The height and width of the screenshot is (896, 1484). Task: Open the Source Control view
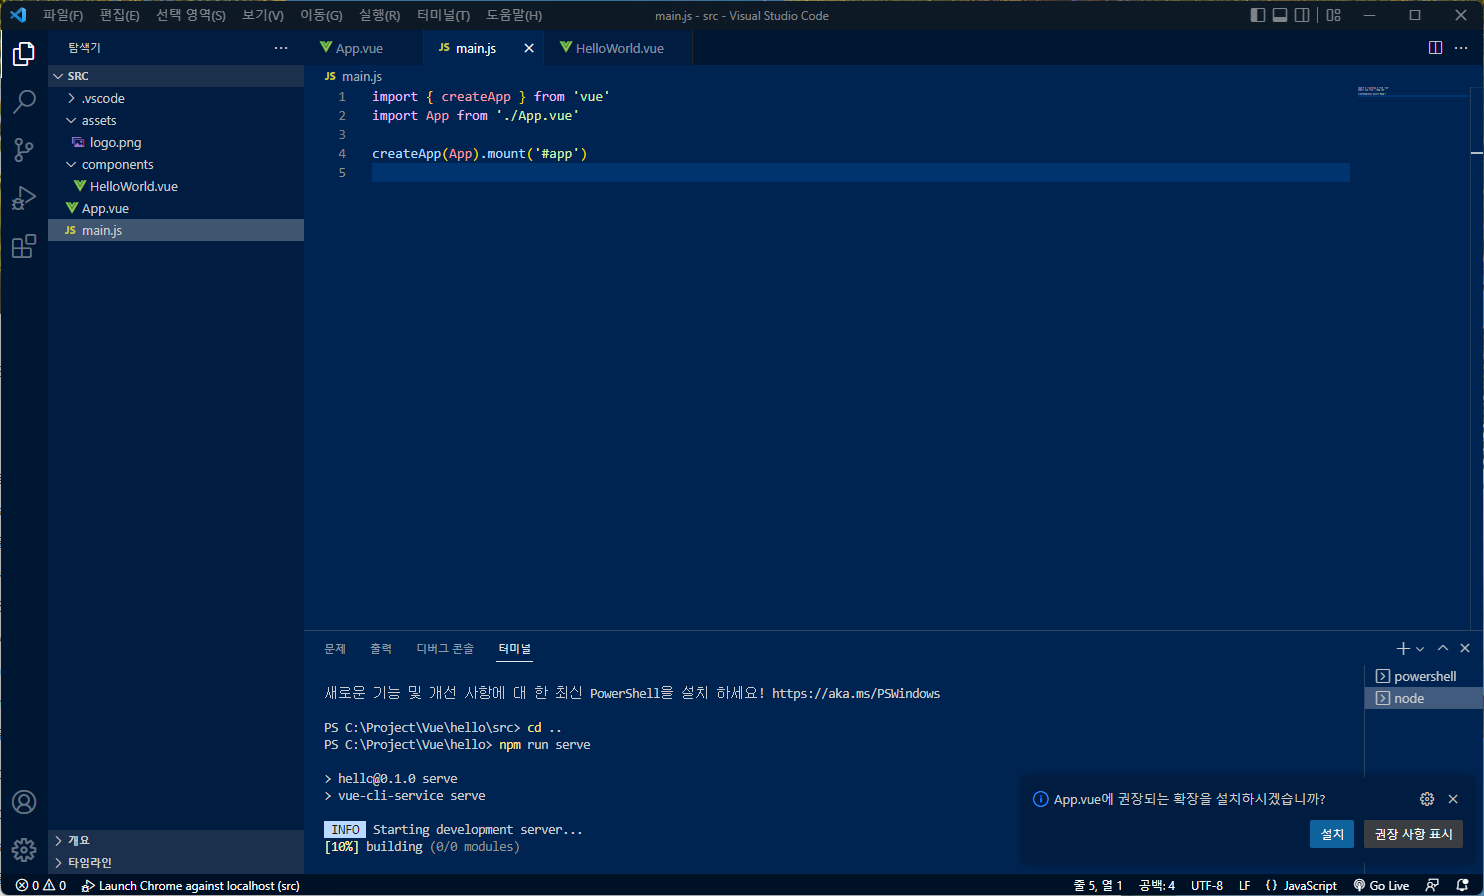click(x=24, y=149)
